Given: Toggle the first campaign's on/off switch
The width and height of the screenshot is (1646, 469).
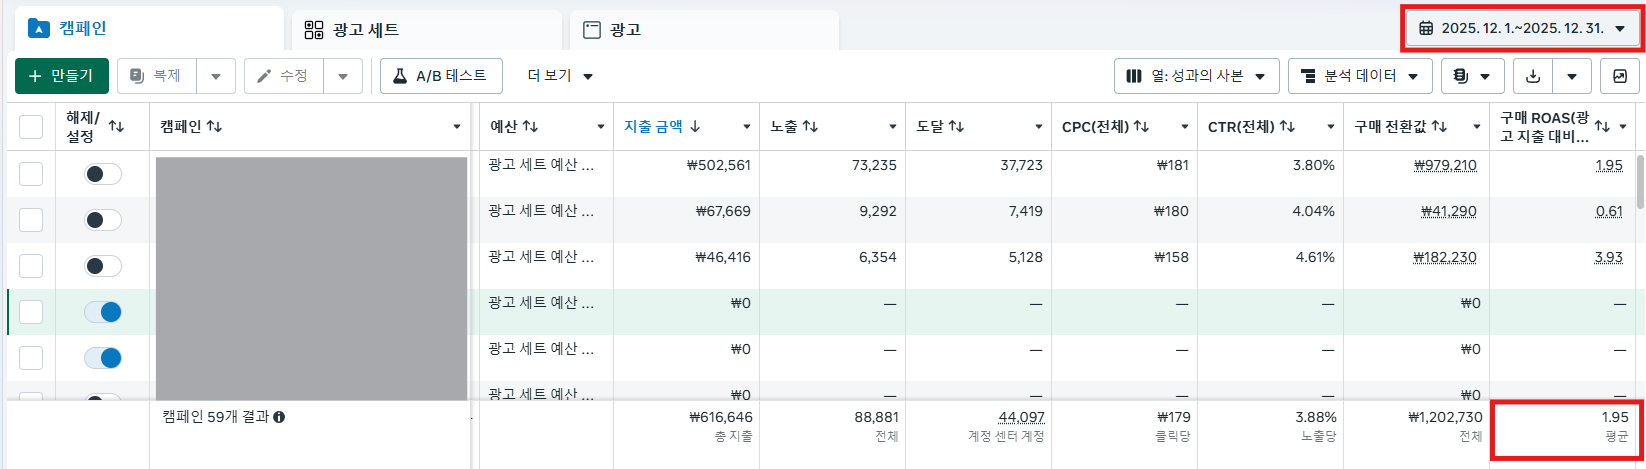Looking at the screenshot, I should [103, 174].
